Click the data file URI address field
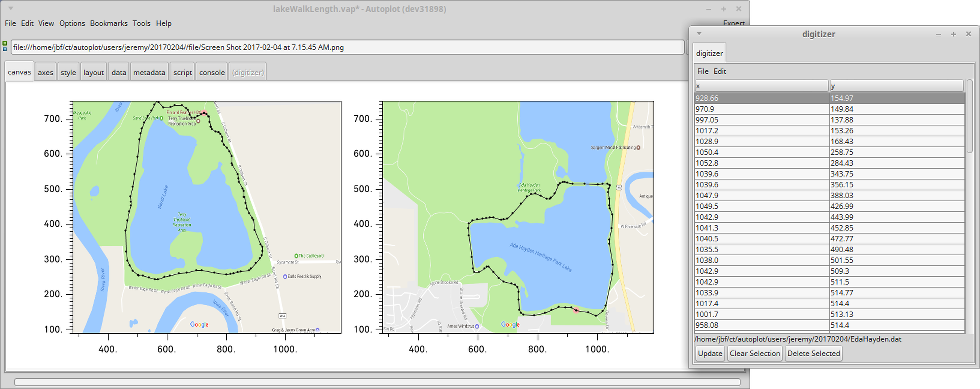This screenshot has width=980, height=389. tap(347, 47)
